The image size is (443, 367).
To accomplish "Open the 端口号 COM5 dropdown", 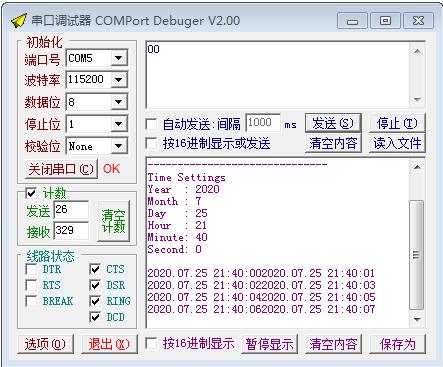I will 118,58.
